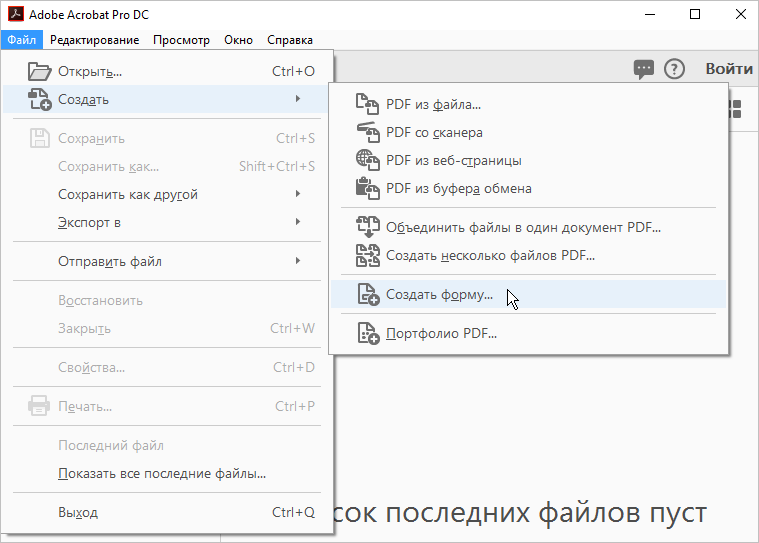Screen dimensions: 759x543
Task: Open the Справка menu
Action: 289,40
